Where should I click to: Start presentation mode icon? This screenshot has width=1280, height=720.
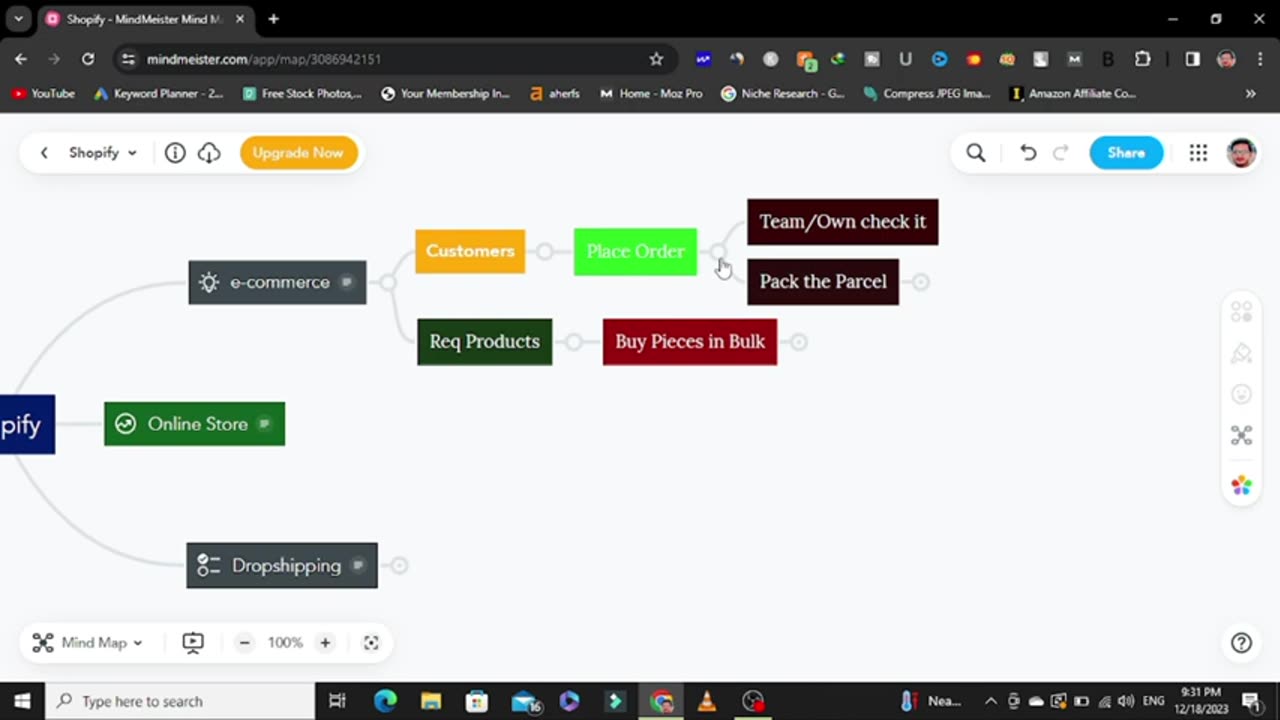(x=193, y=643)
